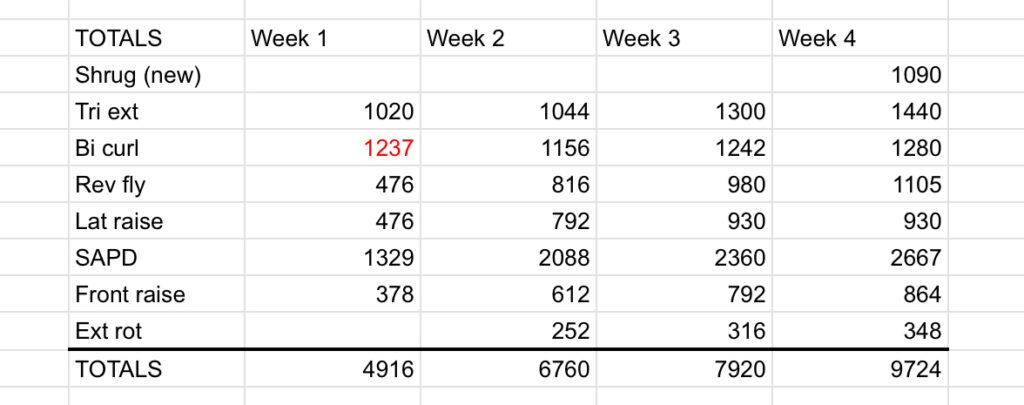
Task: Select the Week 4 total 9724
Action: pyautogui.click(x=917, y=369)
